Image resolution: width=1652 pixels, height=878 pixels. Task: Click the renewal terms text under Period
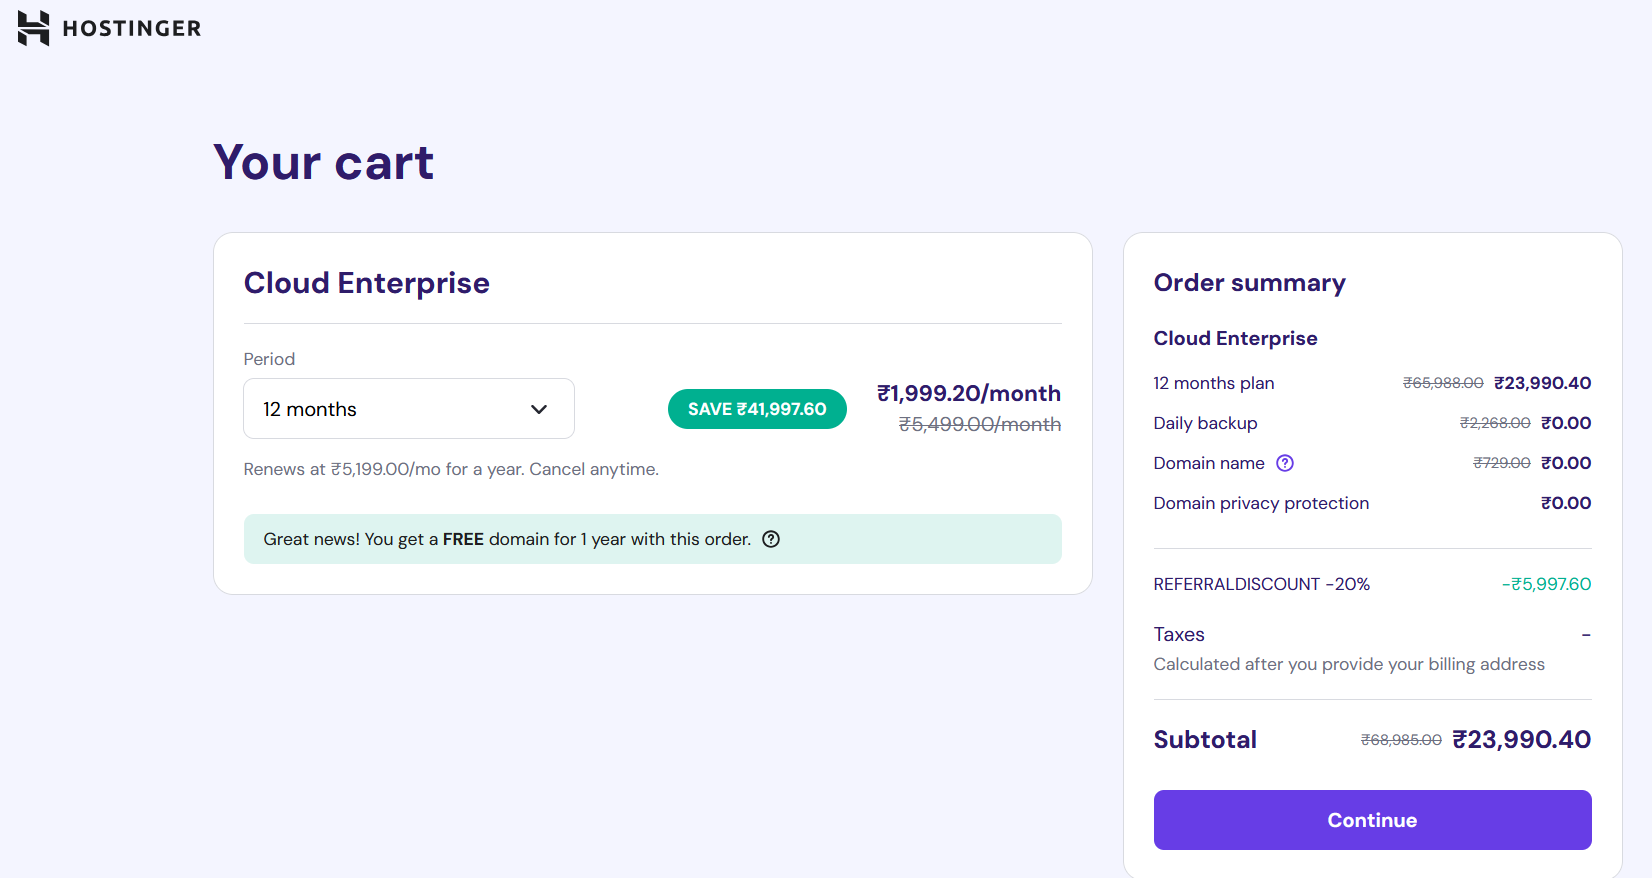pos(451,469)
